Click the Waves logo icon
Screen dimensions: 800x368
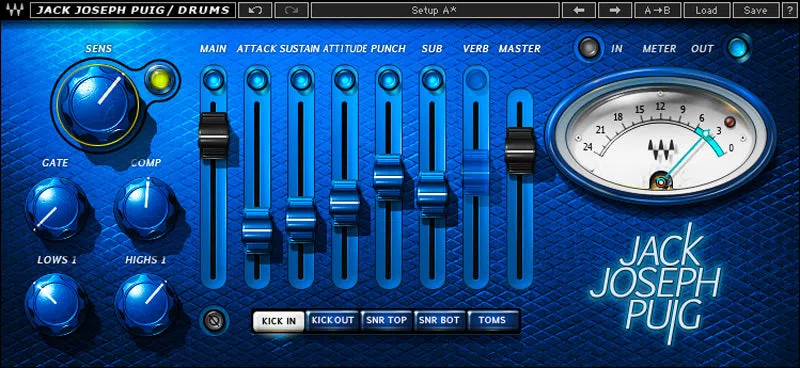tap(14, 10)
